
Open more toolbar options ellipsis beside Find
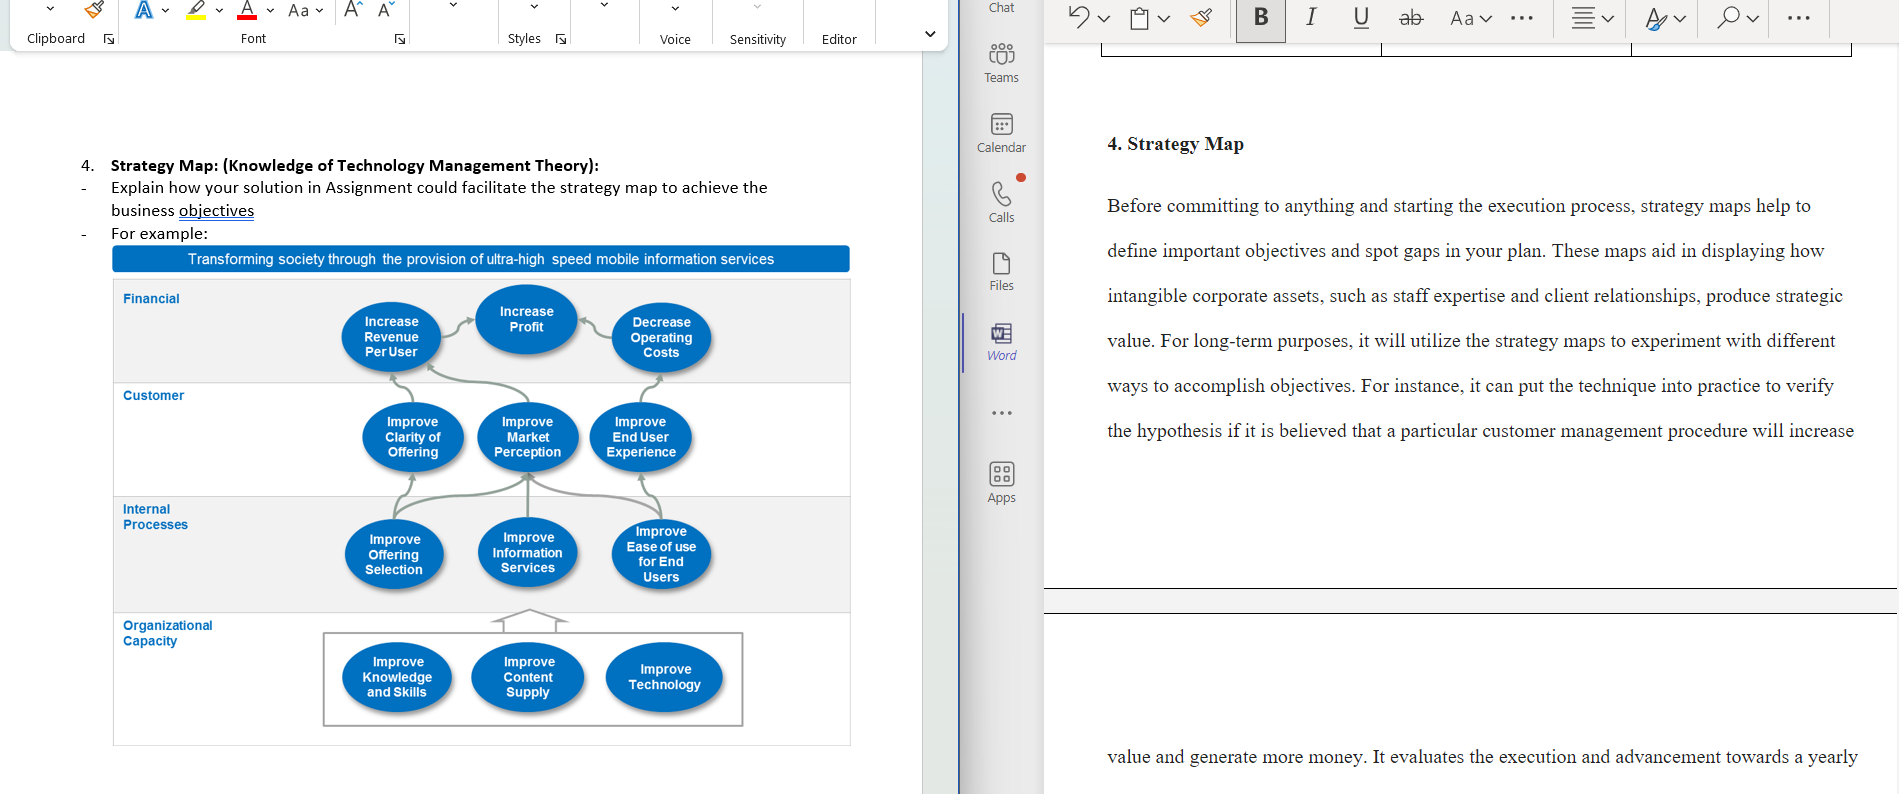[1799, 18]
